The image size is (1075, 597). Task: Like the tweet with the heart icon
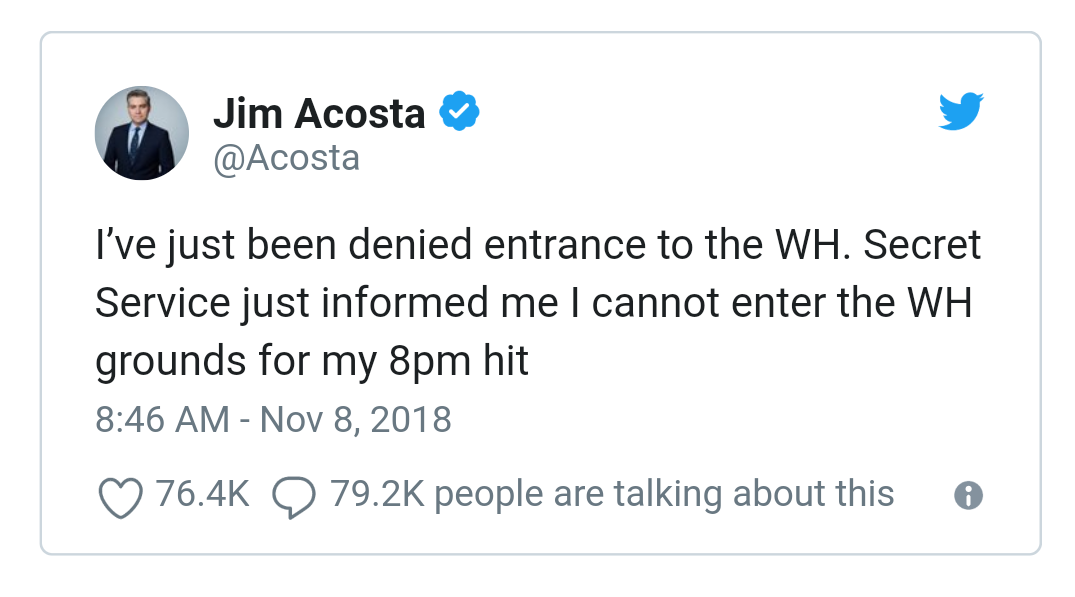(x=119, y=498)
